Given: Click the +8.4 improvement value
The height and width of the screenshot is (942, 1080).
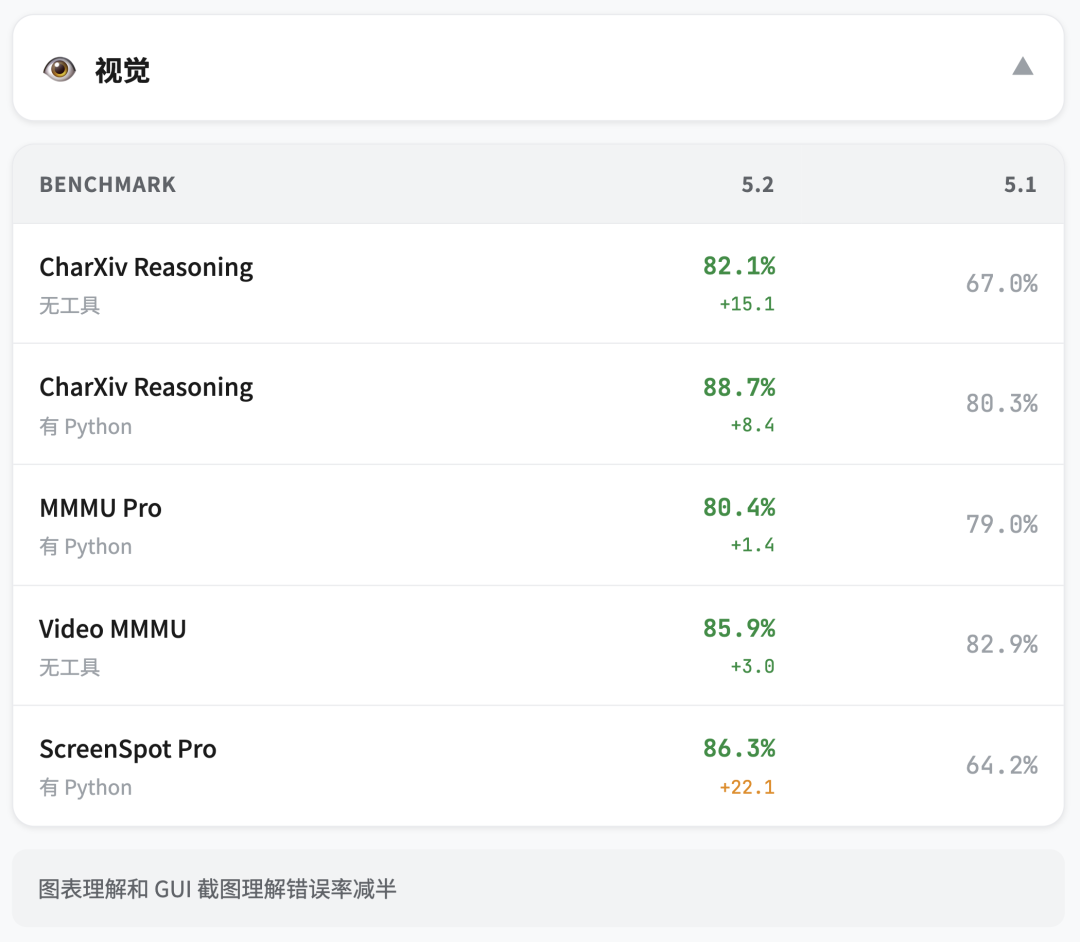Looking at the screenshot, I should pyautogui.click(x=753, y=425).
